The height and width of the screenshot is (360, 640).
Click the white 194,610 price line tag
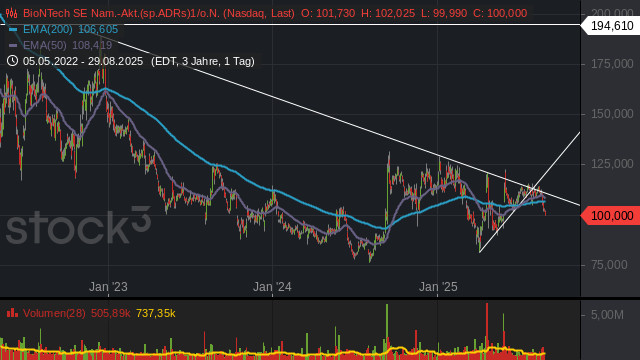coord(610,26)
